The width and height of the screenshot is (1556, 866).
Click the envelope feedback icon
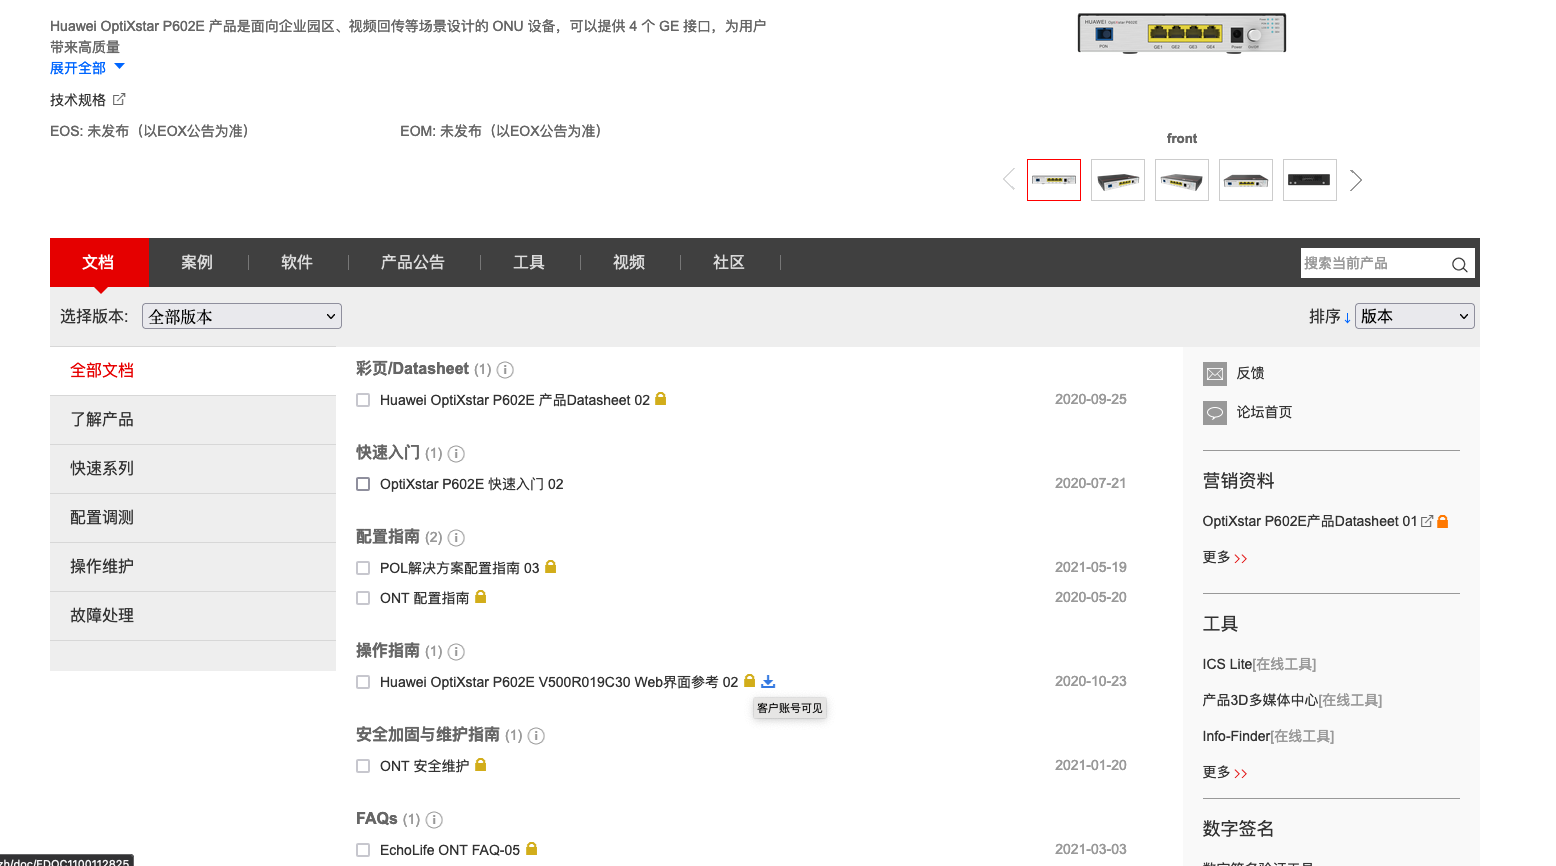tap(1215, 374)
